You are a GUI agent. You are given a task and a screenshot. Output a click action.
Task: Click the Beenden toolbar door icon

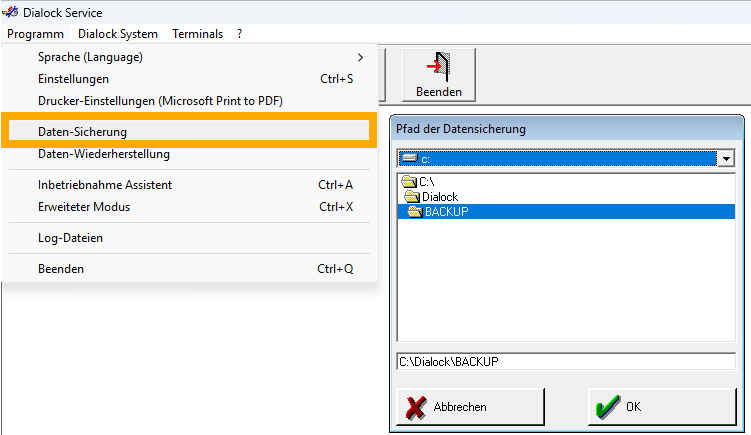click(x=438, y=67)
